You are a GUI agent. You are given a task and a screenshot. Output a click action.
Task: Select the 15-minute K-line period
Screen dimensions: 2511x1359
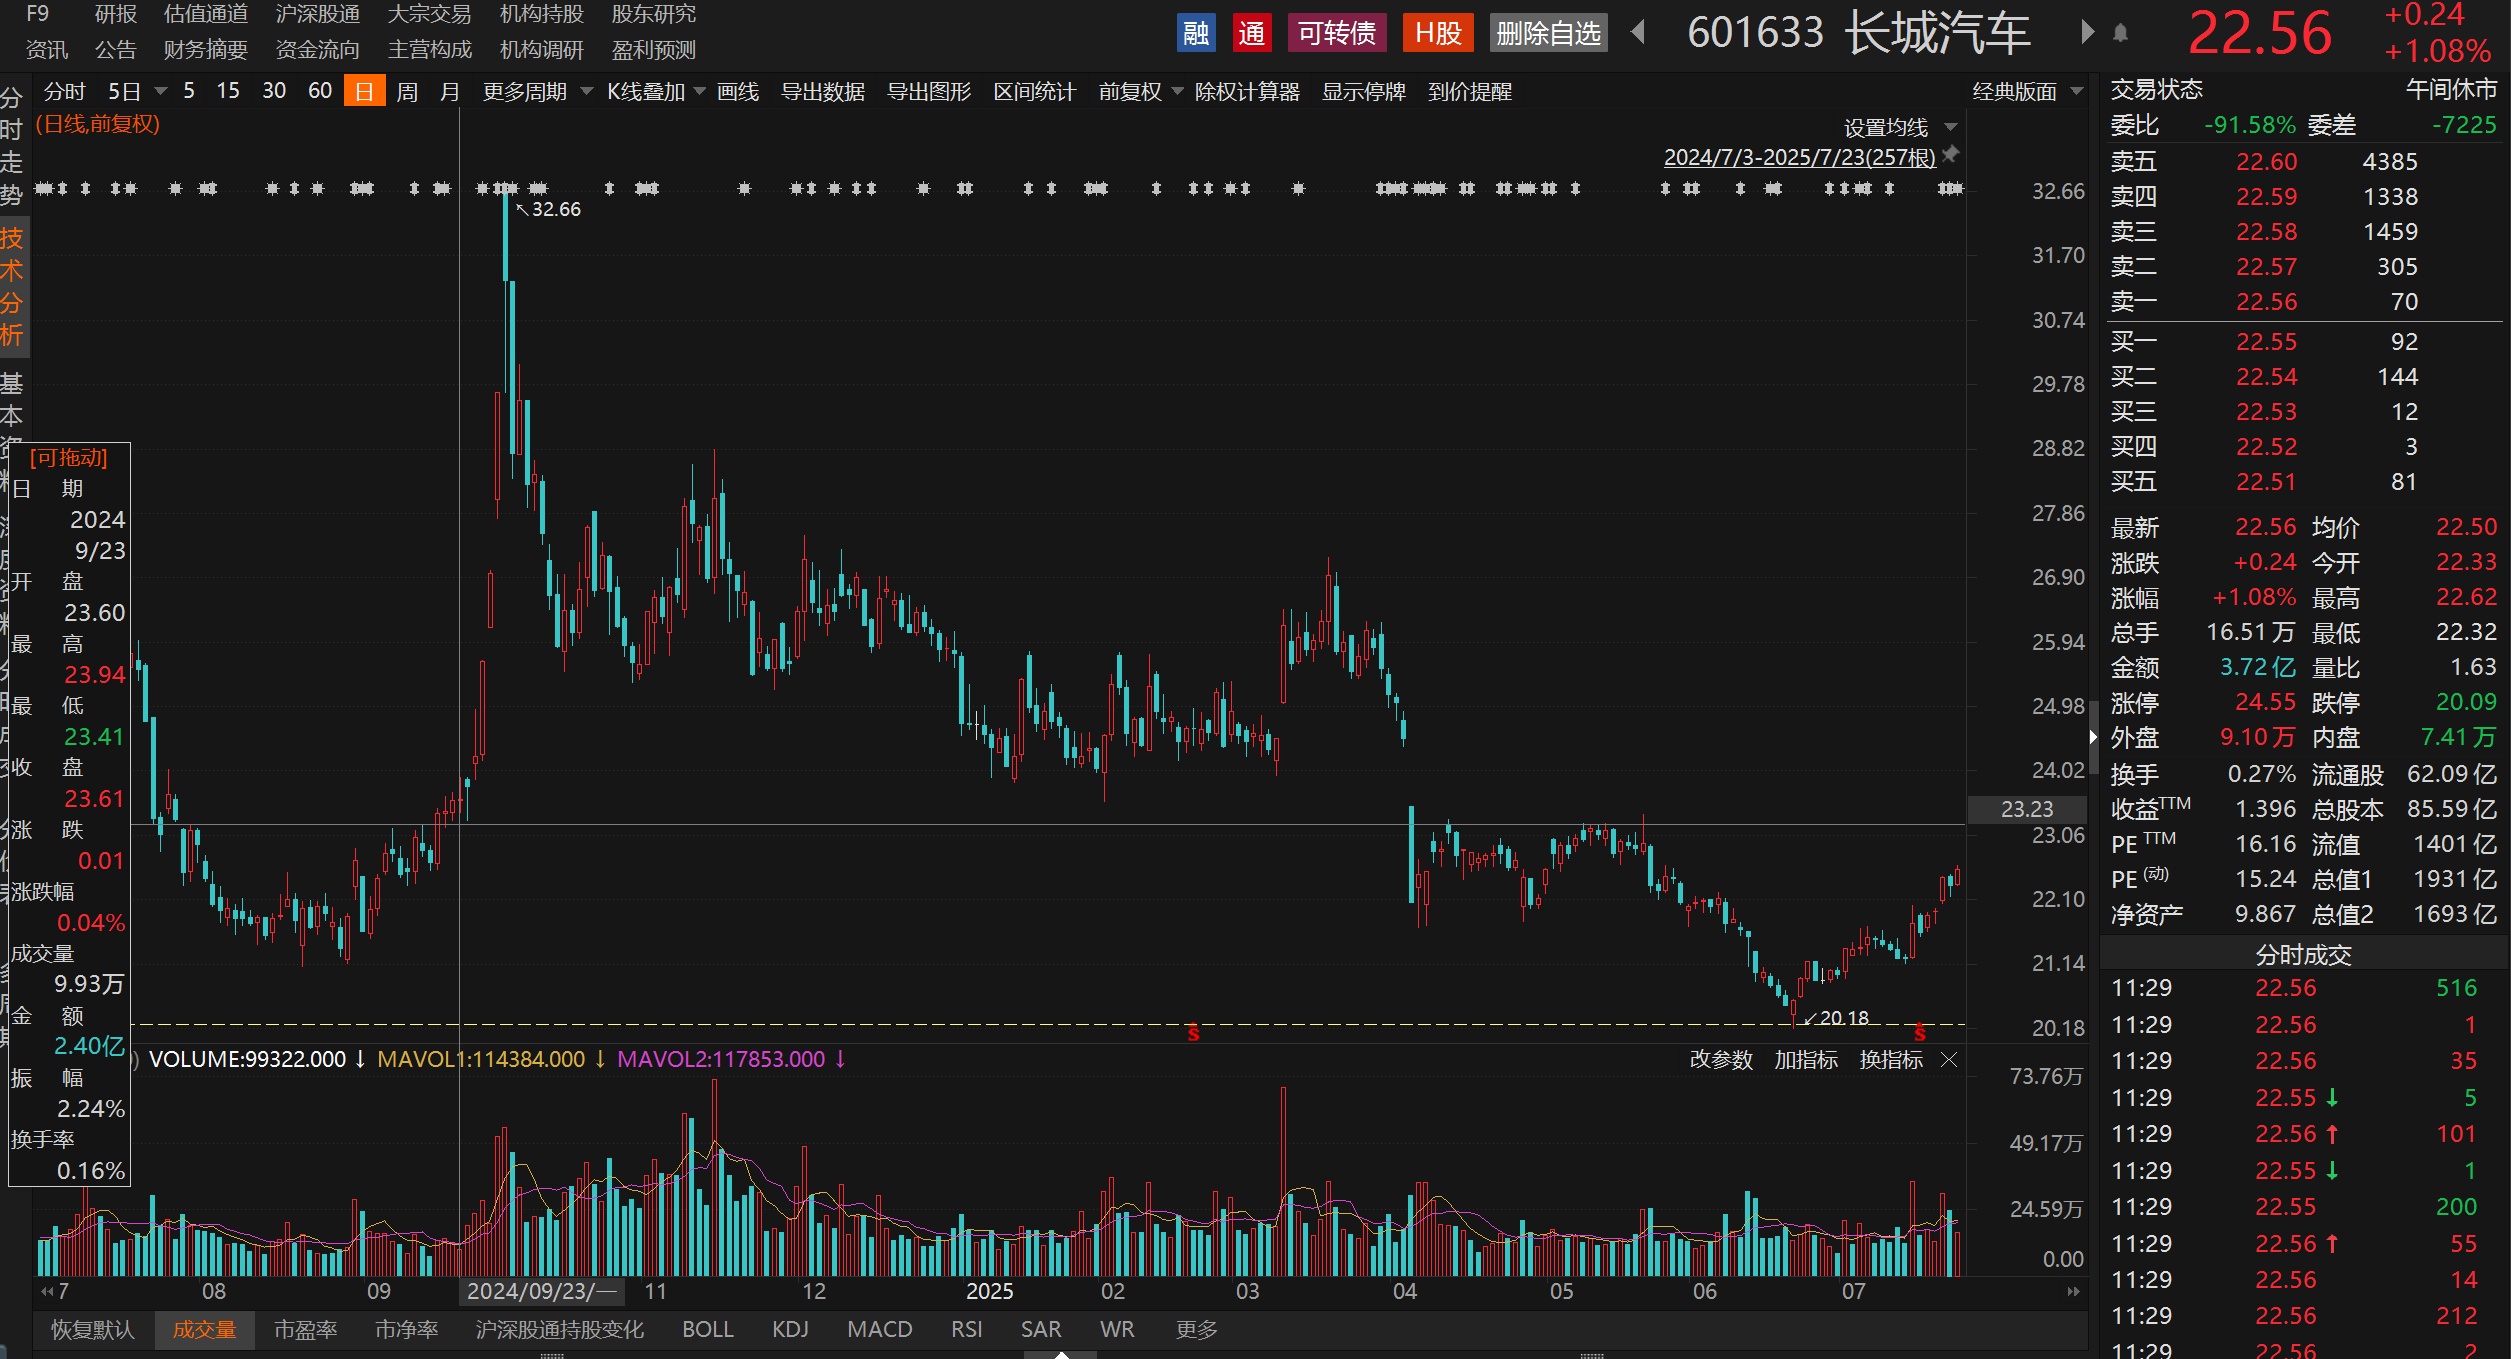(228, 91)
